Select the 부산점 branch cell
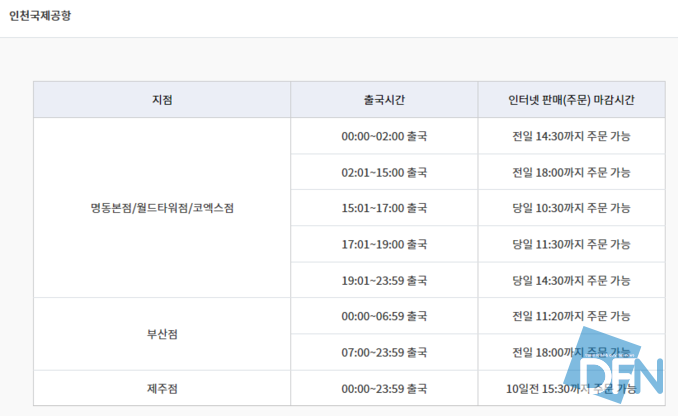This screenshot has width=678, height=416. [162, 334]
